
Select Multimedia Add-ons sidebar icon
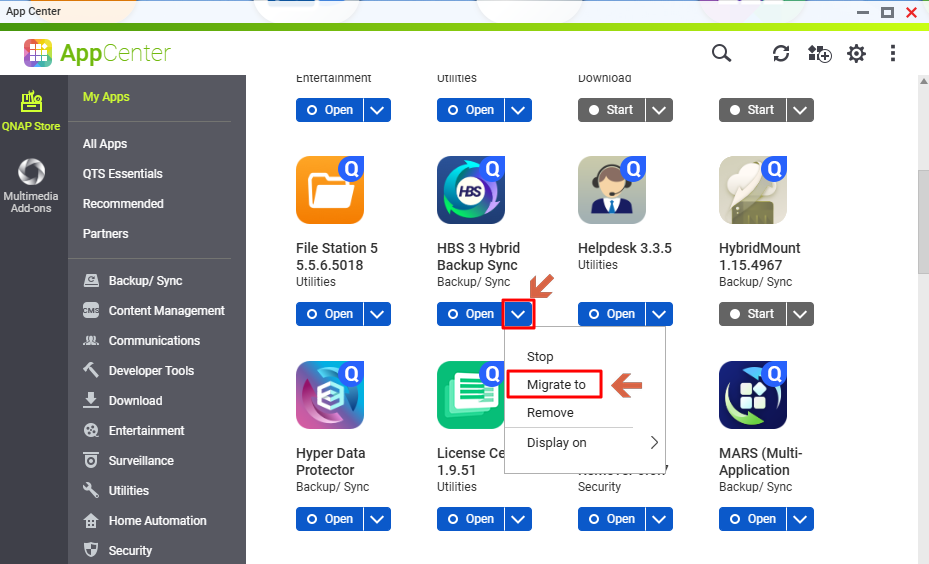31,186
